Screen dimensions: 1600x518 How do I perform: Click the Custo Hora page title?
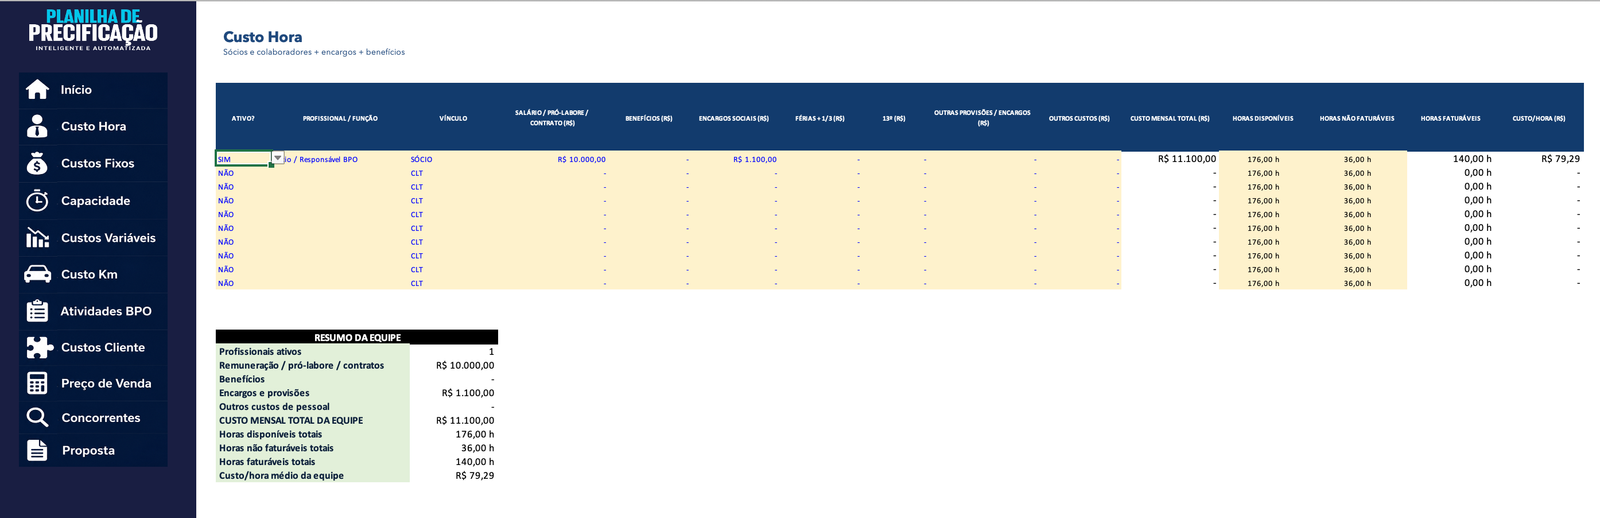(x=262, y=37)
